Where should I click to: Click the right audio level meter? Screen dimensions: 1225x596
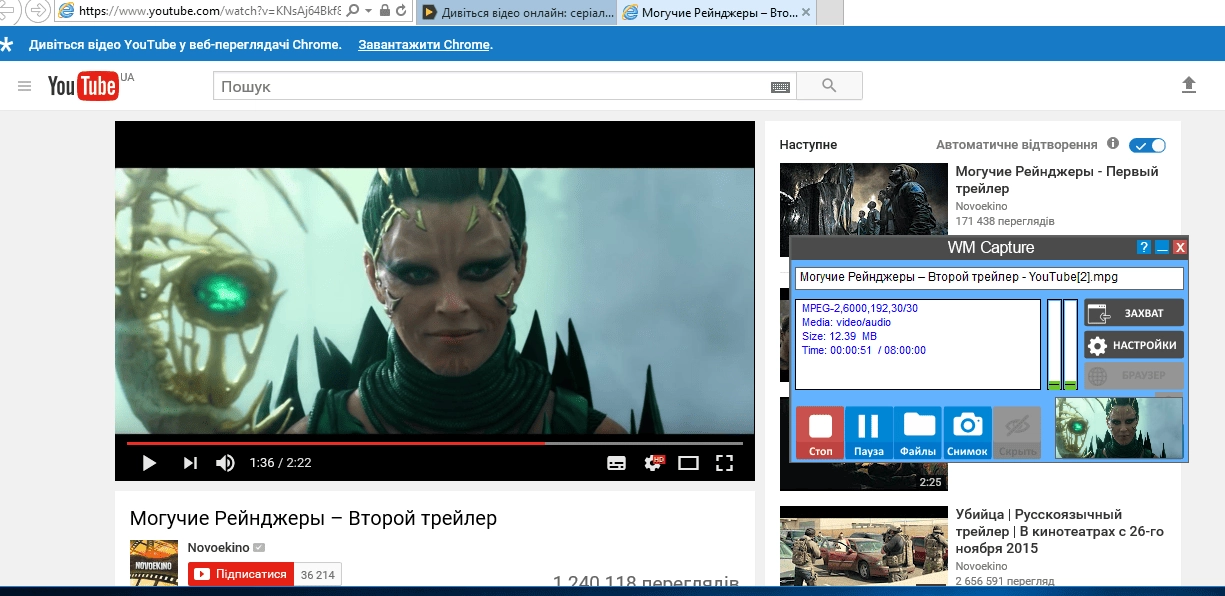tap(1070, 344)
